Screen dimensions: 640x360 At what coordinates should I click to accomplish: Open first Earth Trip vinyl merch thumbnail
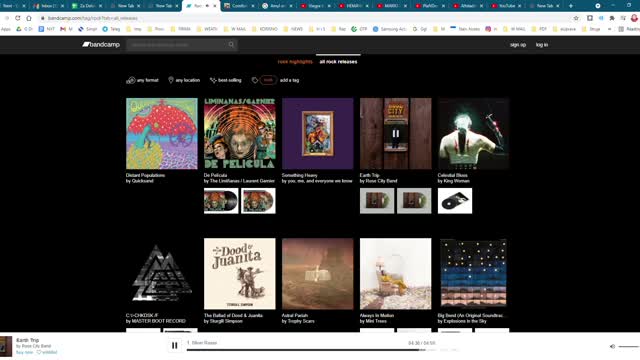pos(377,201)
